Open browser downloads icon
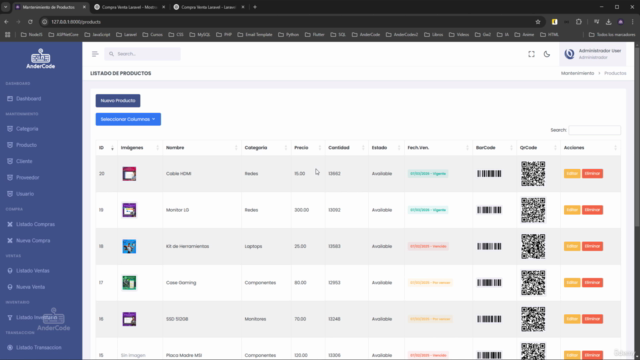This screenshot has width=640, height=360. tap(608, 22)
